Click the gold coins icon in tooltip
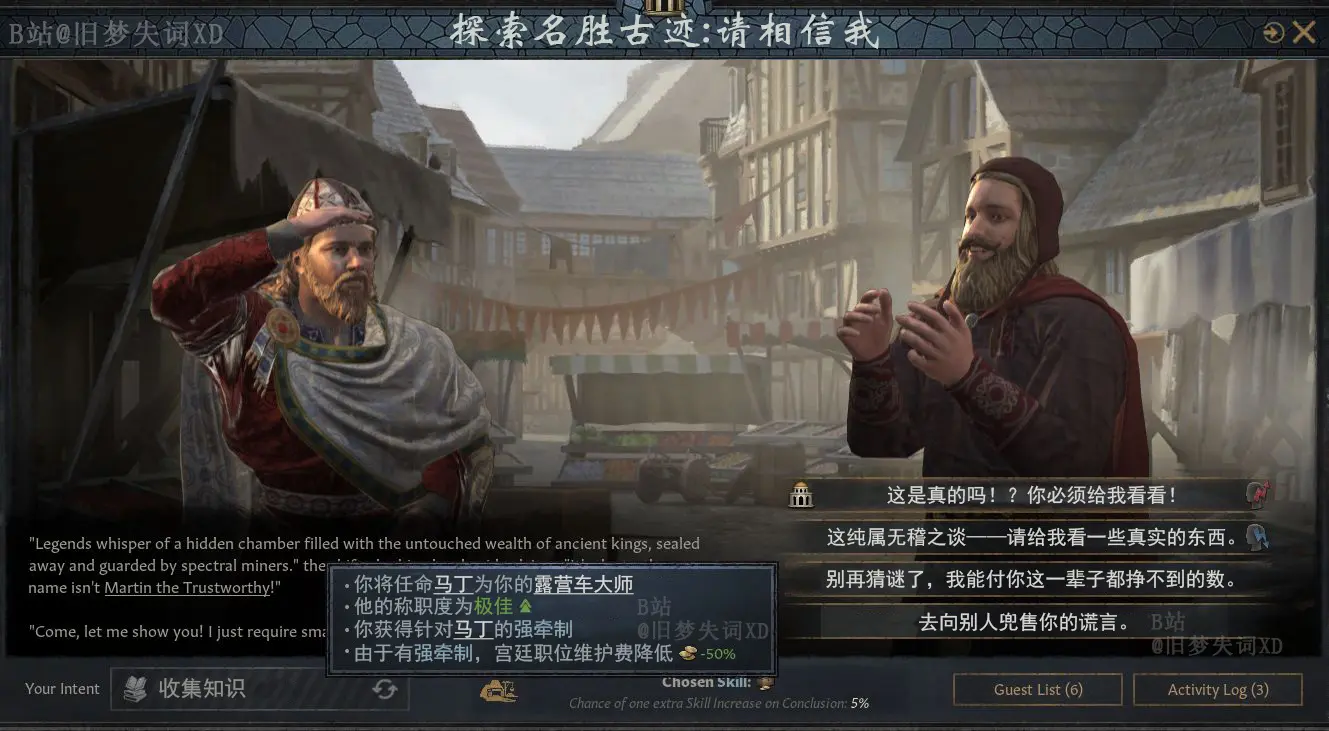Screen dimensions: 1329x731 click(688, 654)
